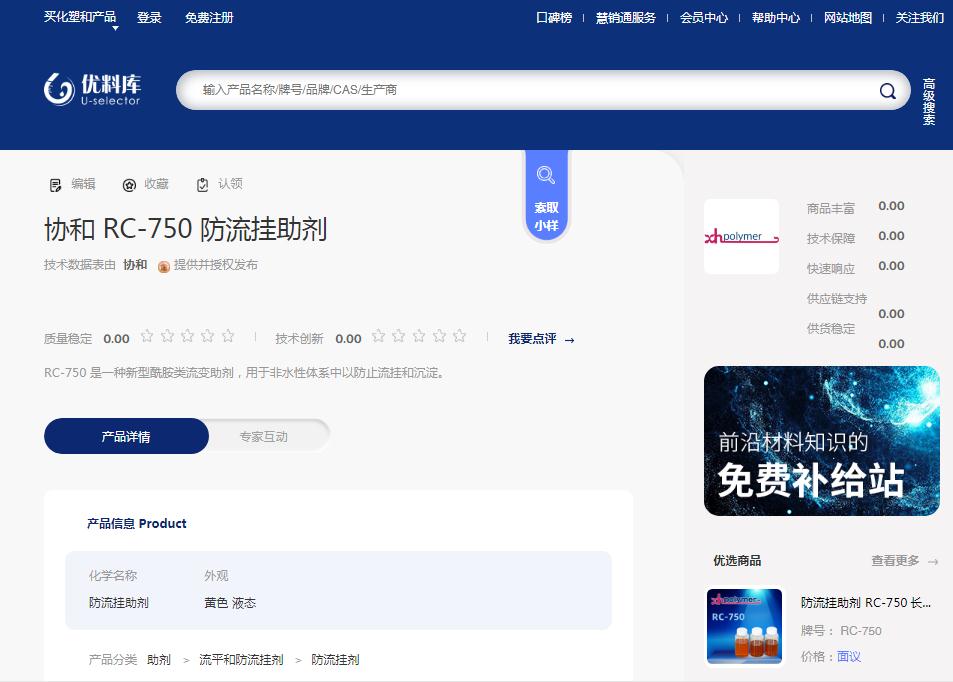Click the 协和 supplier name

point(135,264)
